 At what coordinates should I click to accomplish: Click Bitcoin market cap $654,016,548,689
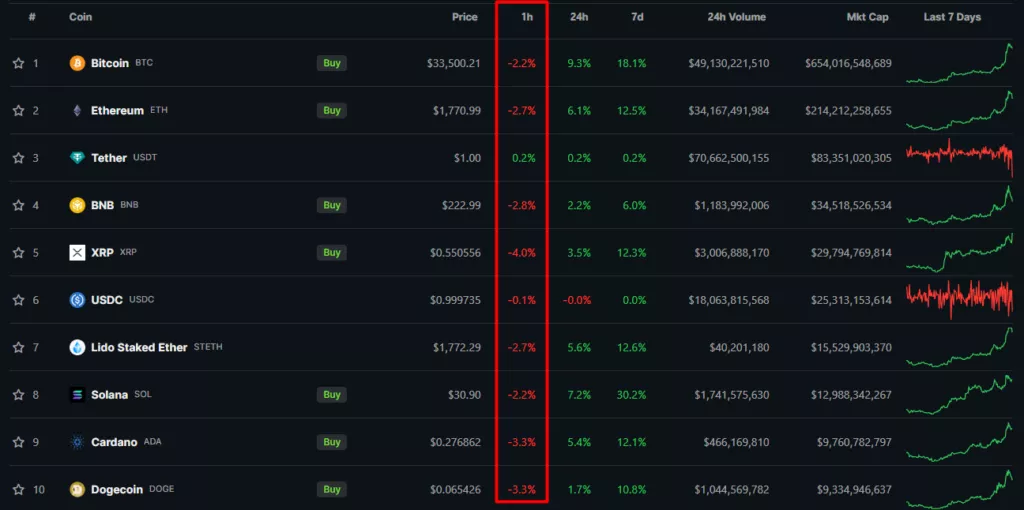point(848,63)
